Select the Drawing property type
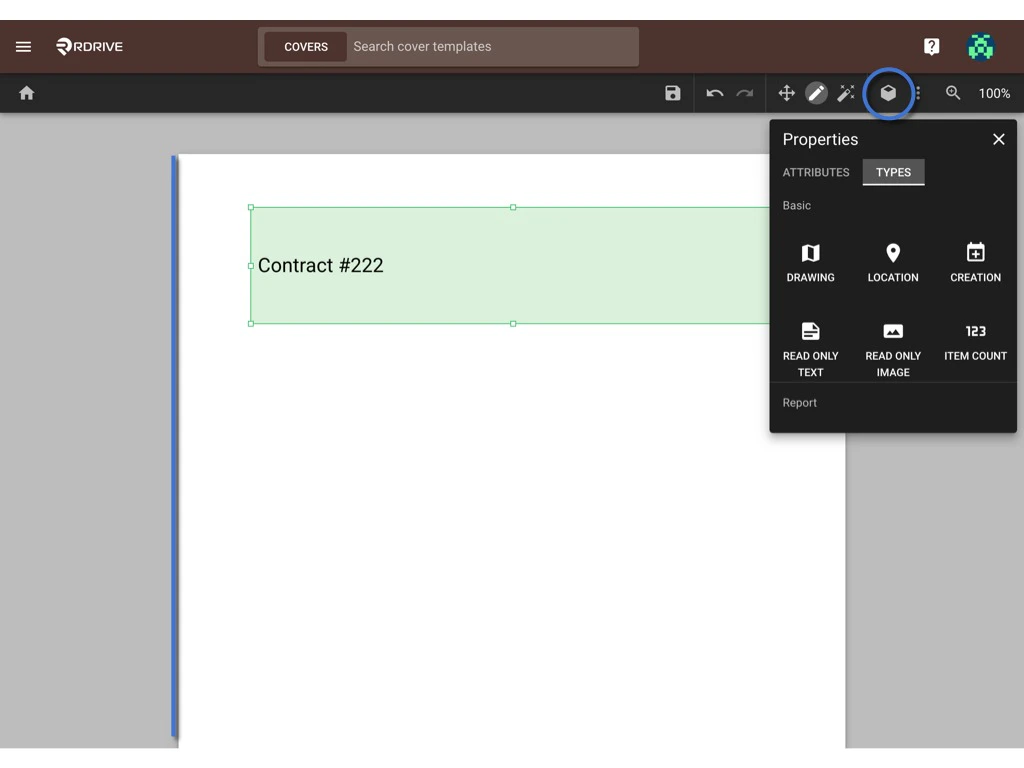This screenshot has width=1024, height=768. click(810, 260)
